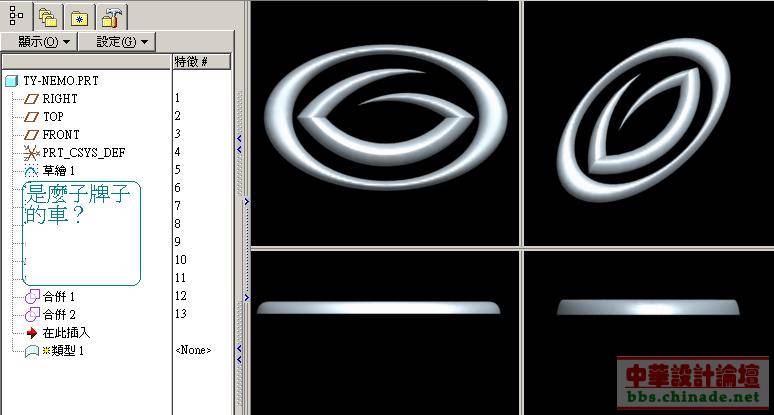Open the tab with hammer icon
The height and width of the screenshot is (415, 774).
click(112, 18)
